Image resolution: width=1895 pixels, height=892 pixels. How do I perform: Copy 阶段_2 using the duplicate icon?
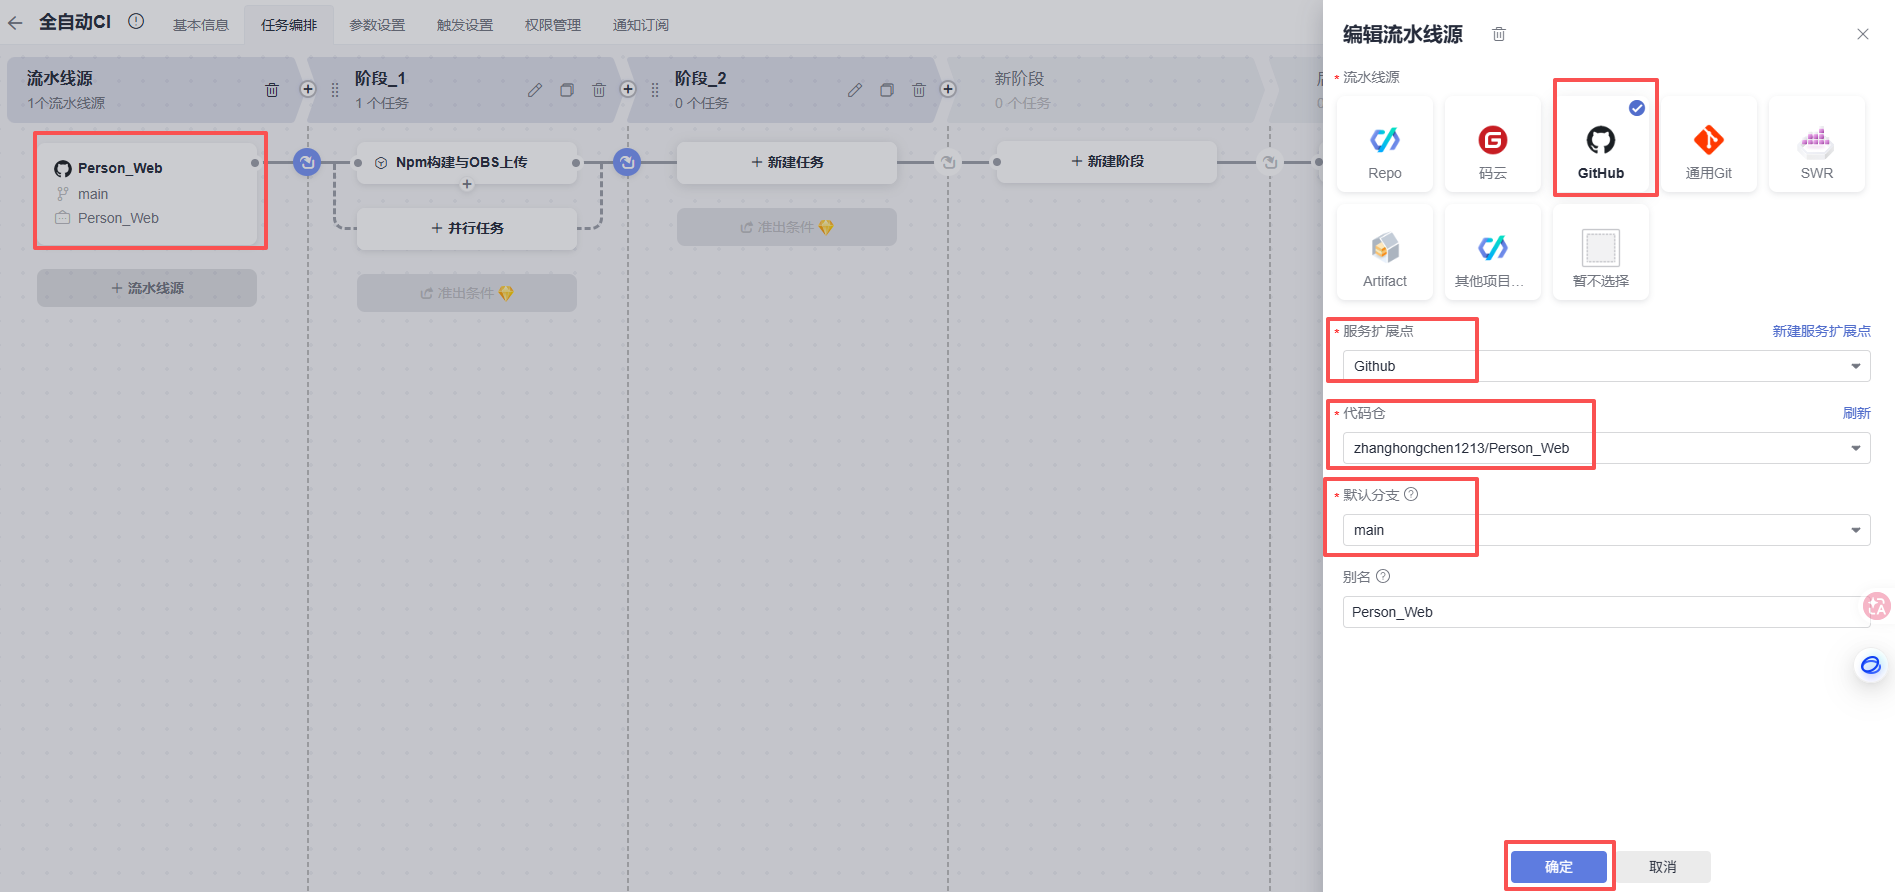coord(887,90)
